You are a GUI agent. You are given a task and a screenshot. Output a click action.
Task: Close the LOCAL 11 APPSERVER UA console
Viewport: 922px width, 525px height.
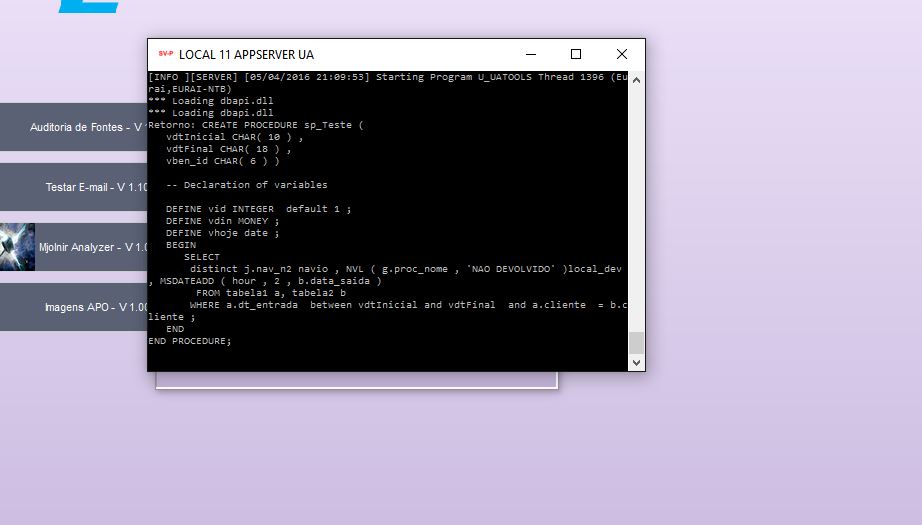click(621, 54)
